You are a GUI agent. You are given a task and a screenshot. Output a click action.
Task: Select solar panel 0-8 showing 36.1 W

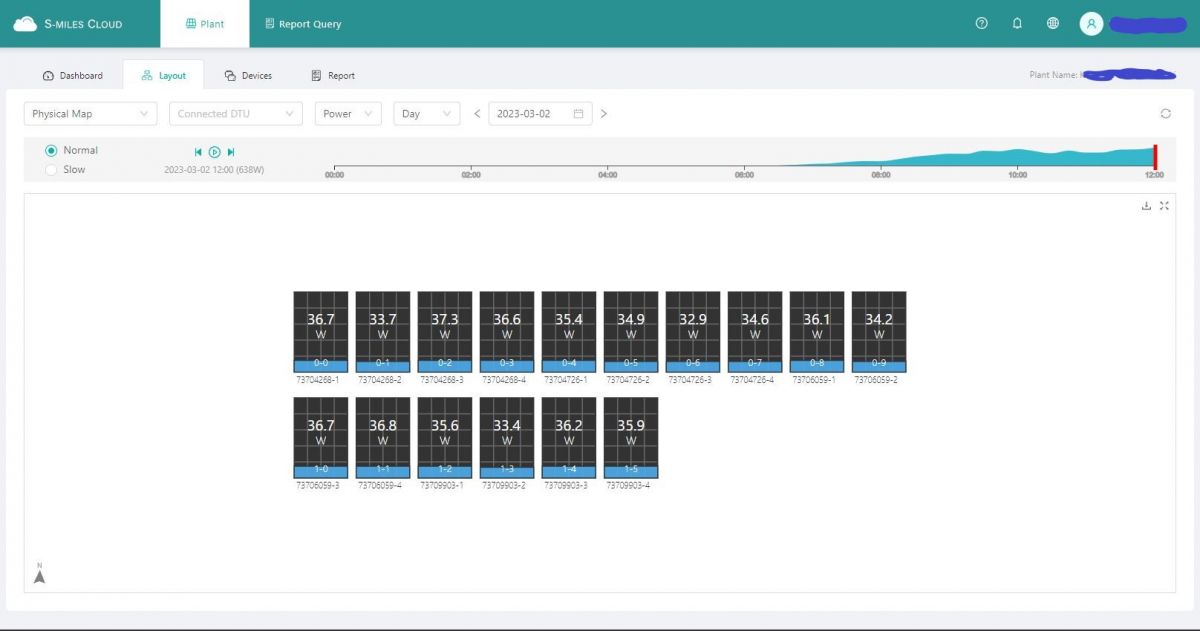click(x=817, y=332)
